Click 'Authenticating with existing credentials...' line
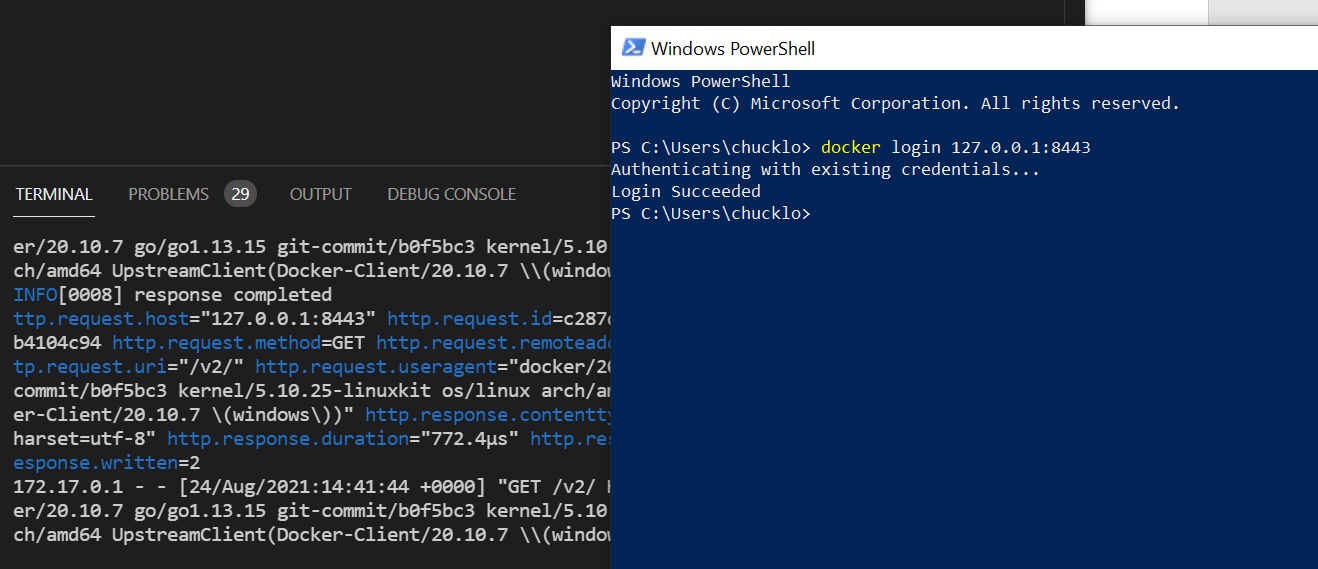 coord(825,169)
